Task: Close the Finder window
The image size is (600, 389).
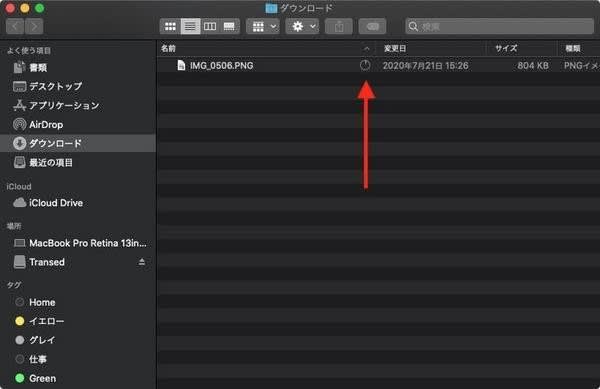Action: tap(10, 8)
